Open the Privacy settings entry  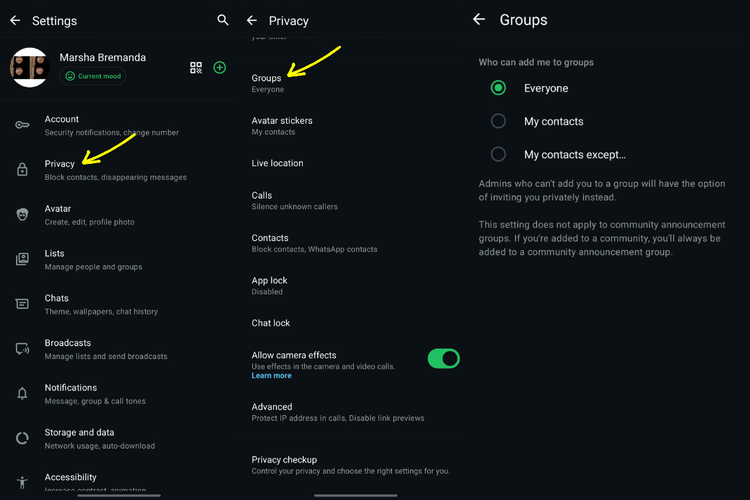click(119, 170)
